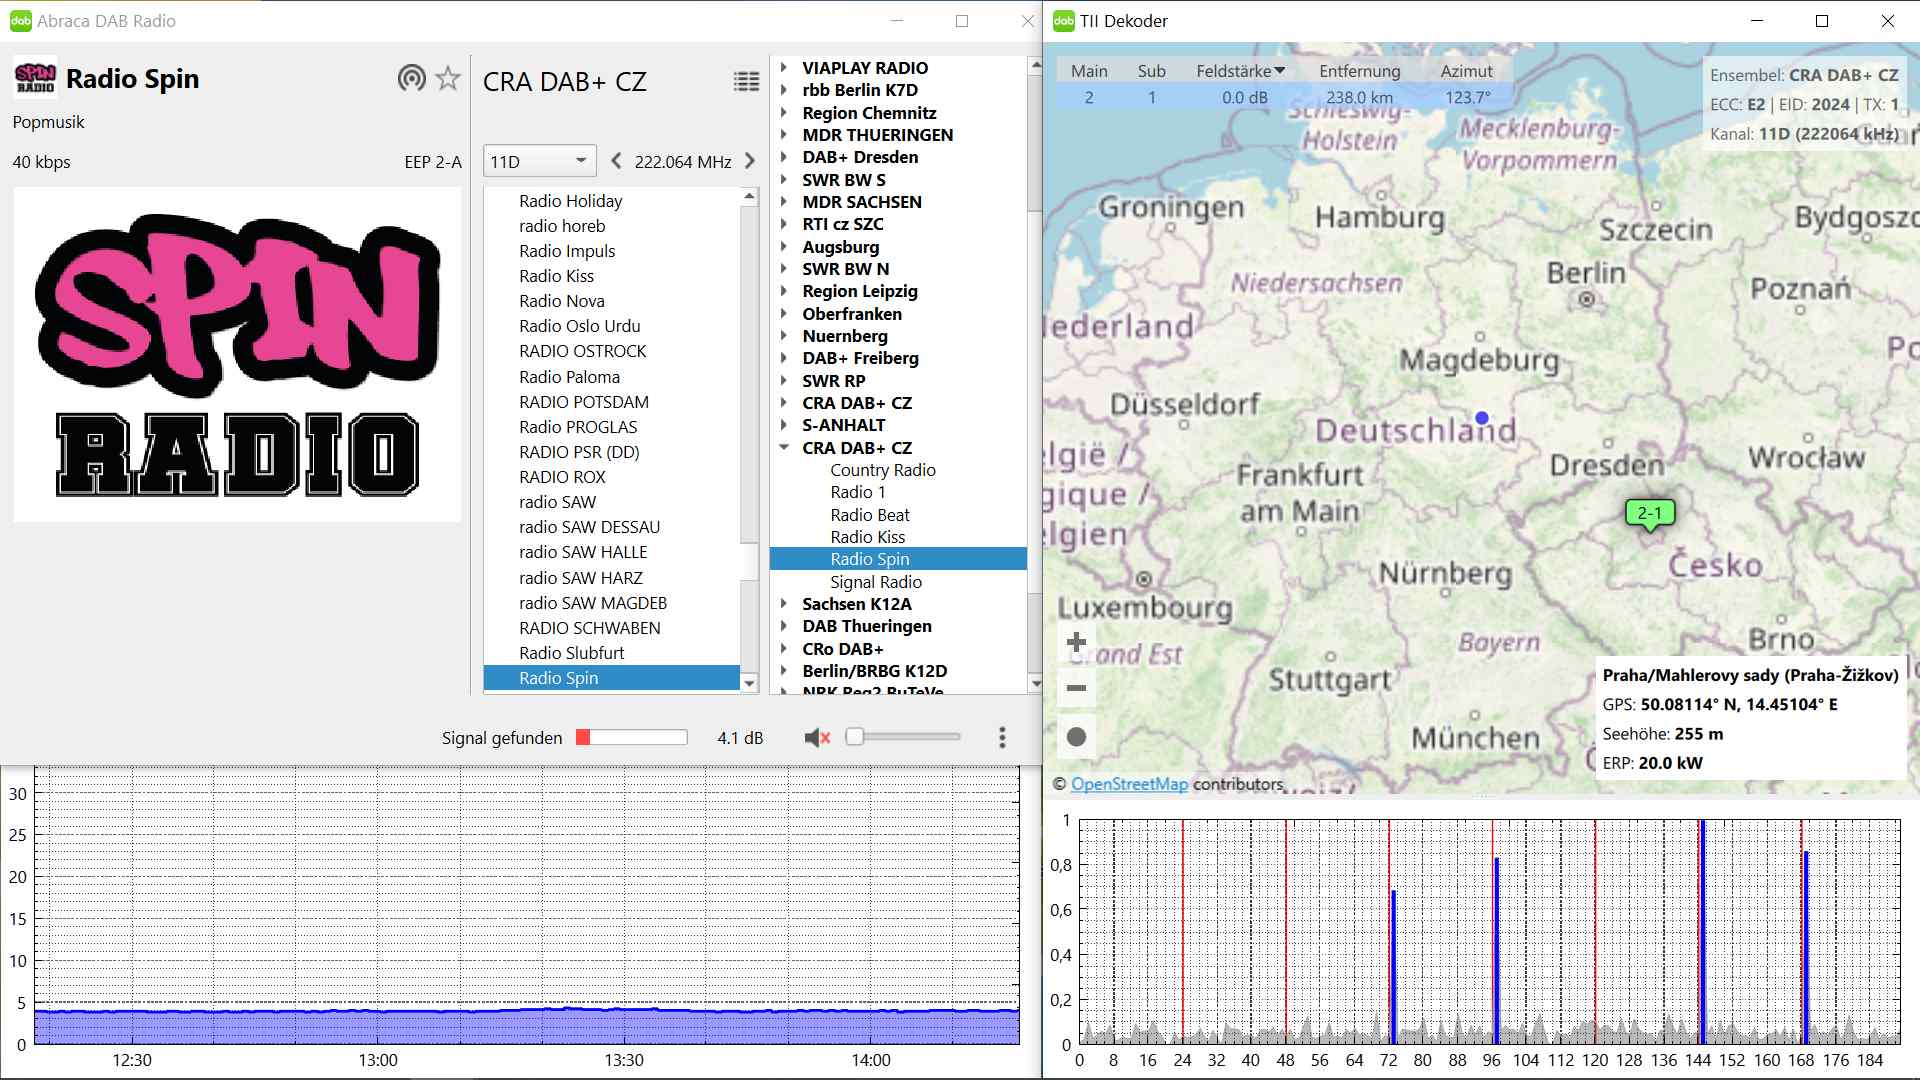
Task: Step to the next frequency channel
Action: tap(750, 161)
